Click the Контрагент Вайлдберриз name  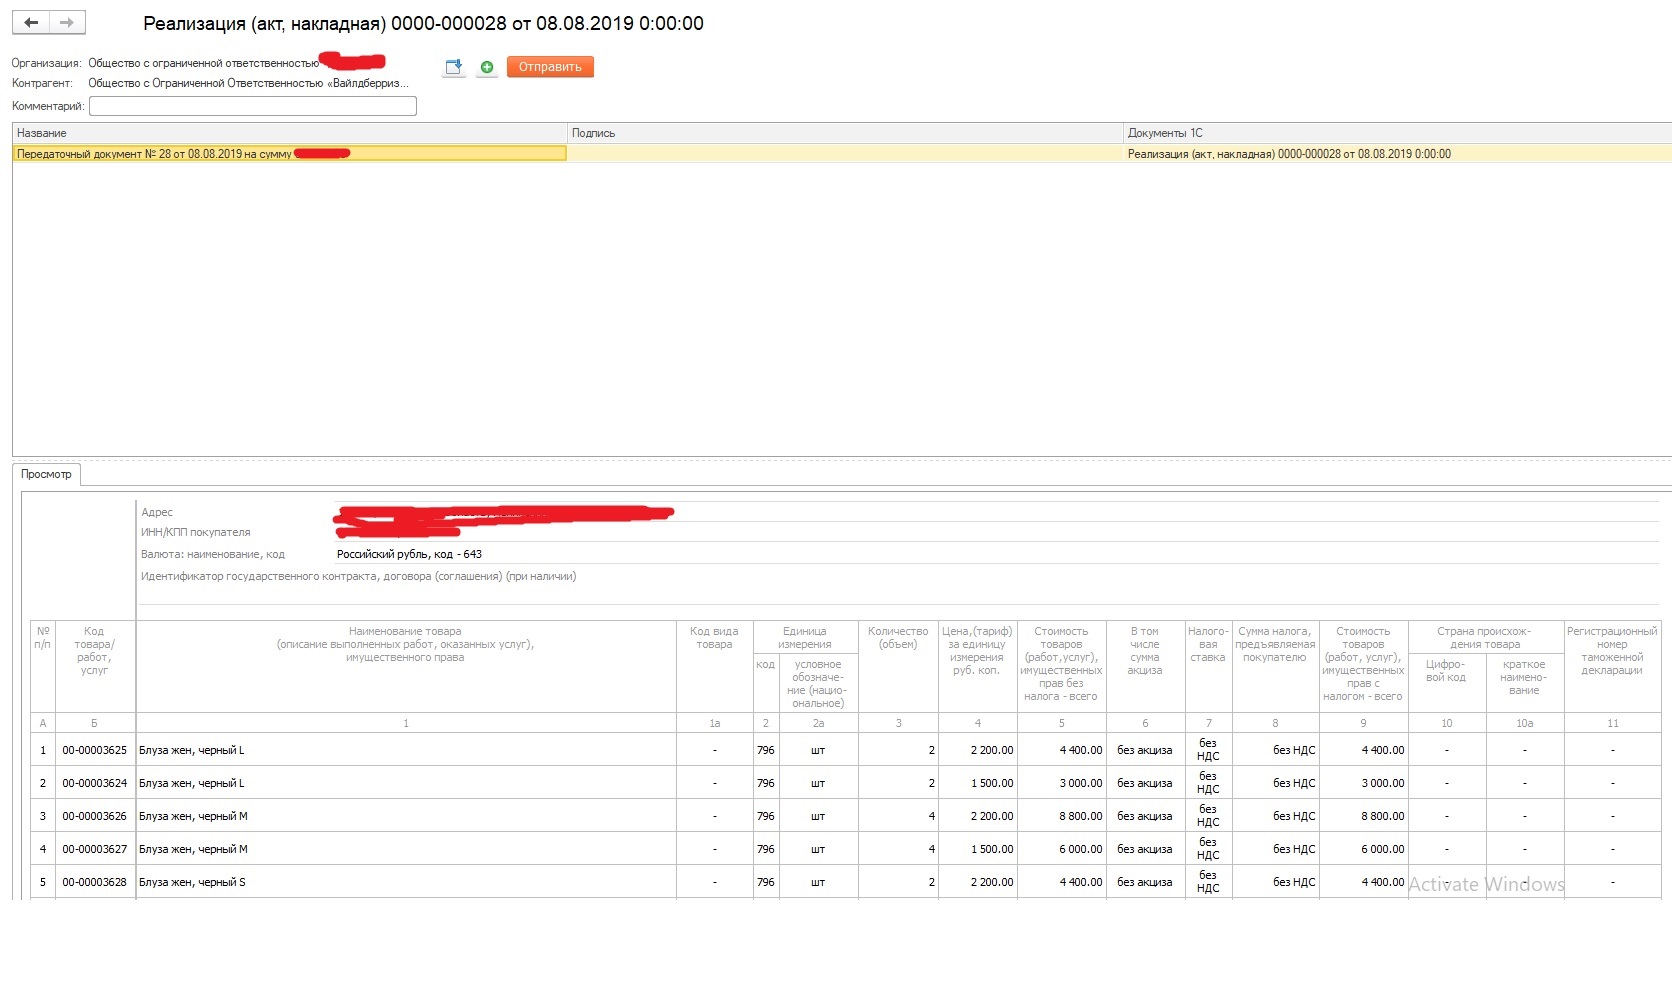[248, 83]
